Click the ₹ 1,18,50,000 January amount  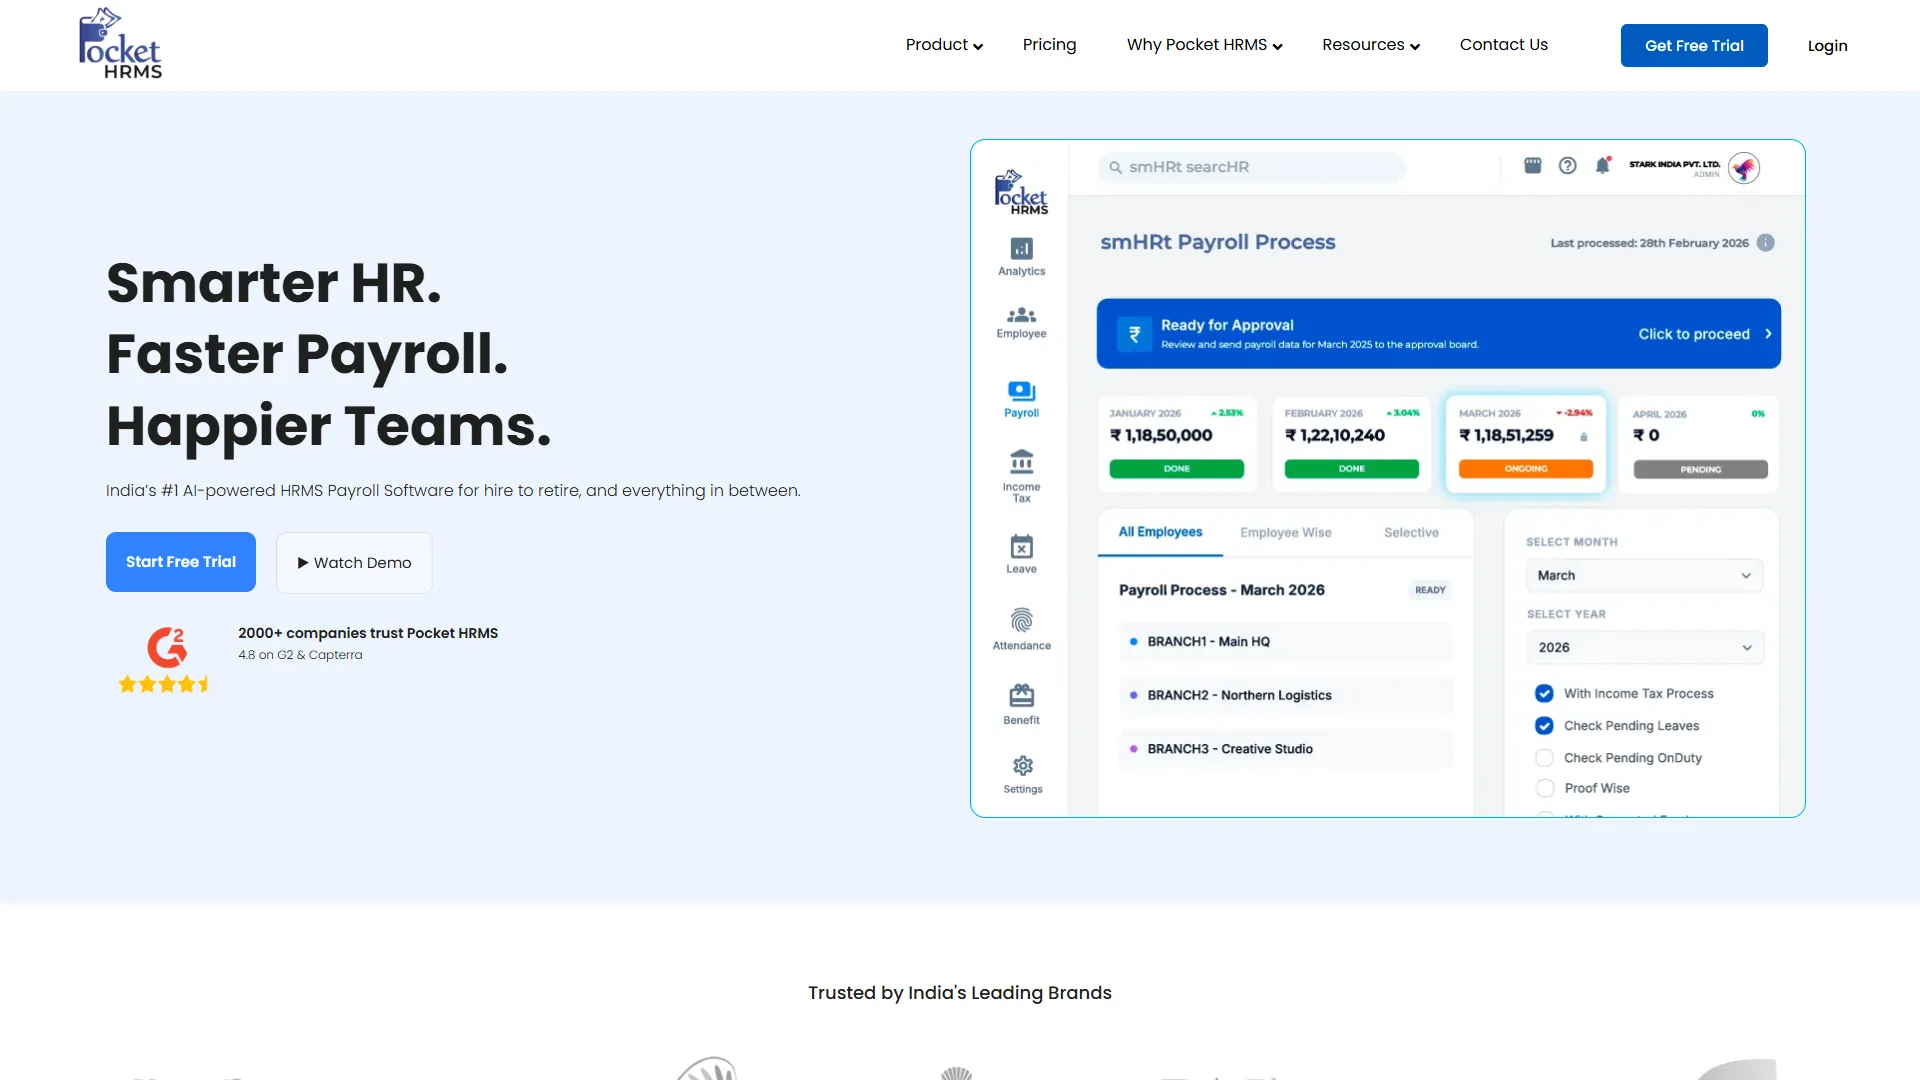click(1161, 436)
